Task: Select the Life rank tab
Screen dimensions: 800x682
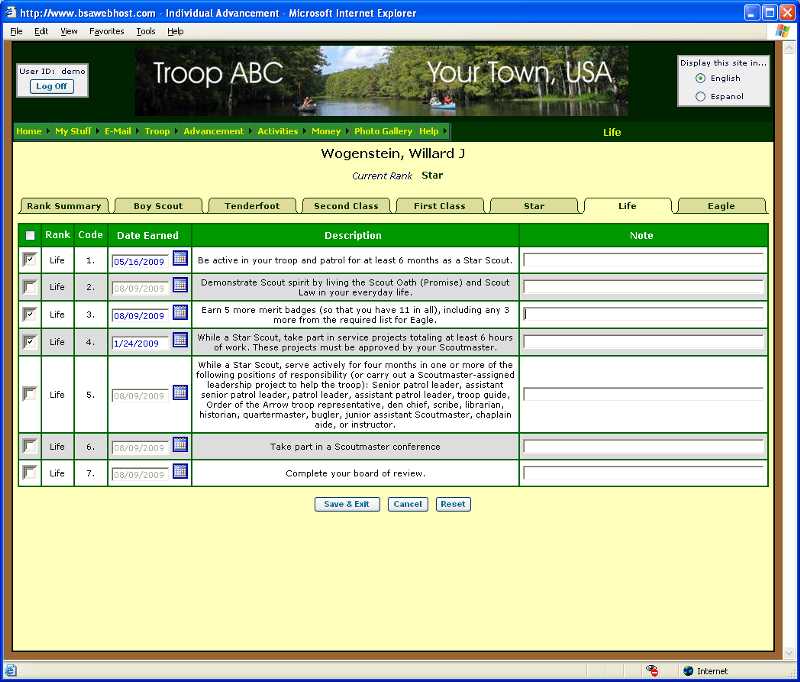Action: [x=628, y=206]
